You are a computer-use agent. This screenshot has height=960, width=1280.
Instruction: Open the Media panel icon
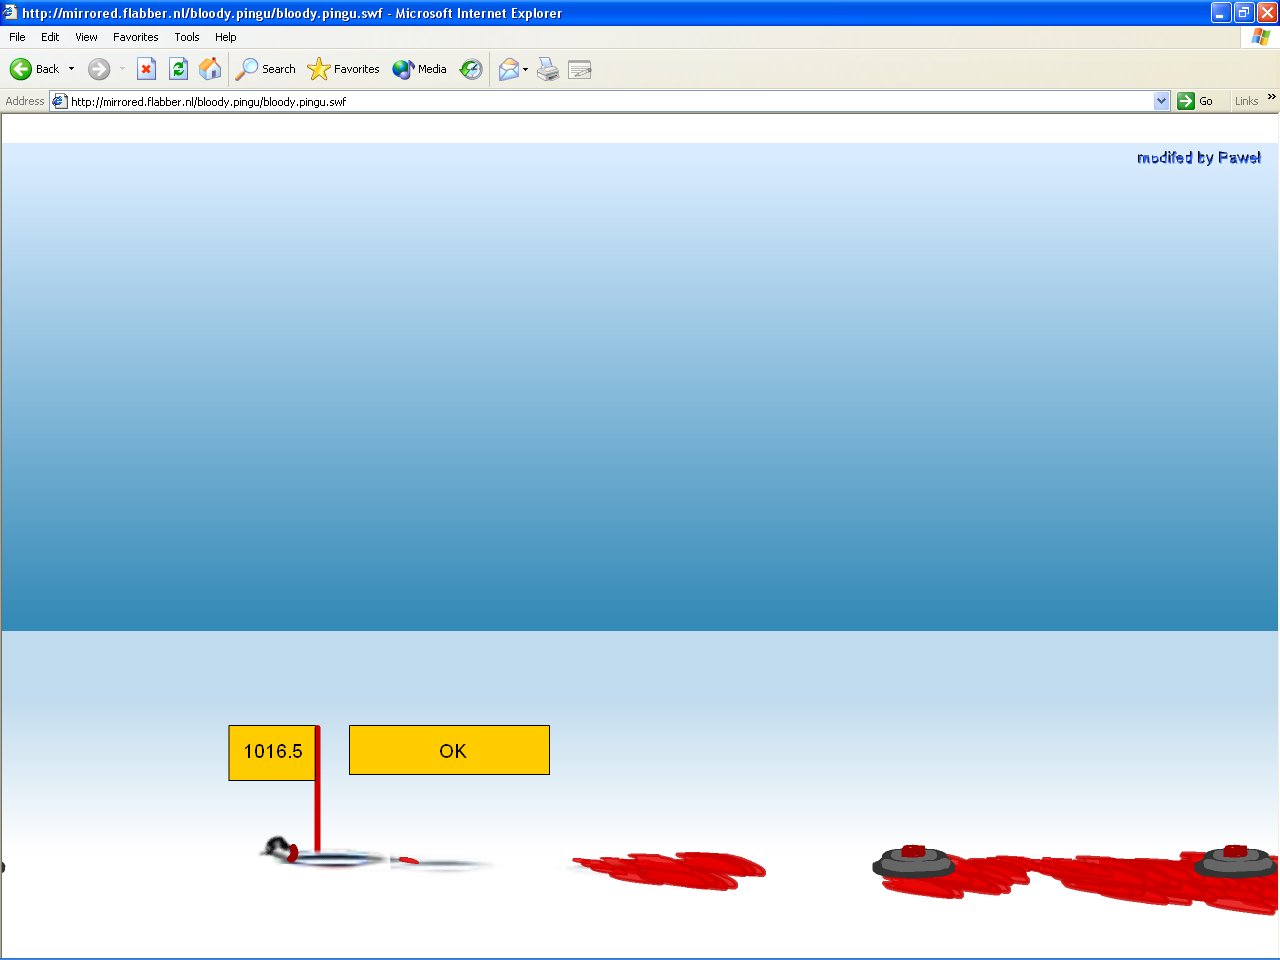(403, 69)
